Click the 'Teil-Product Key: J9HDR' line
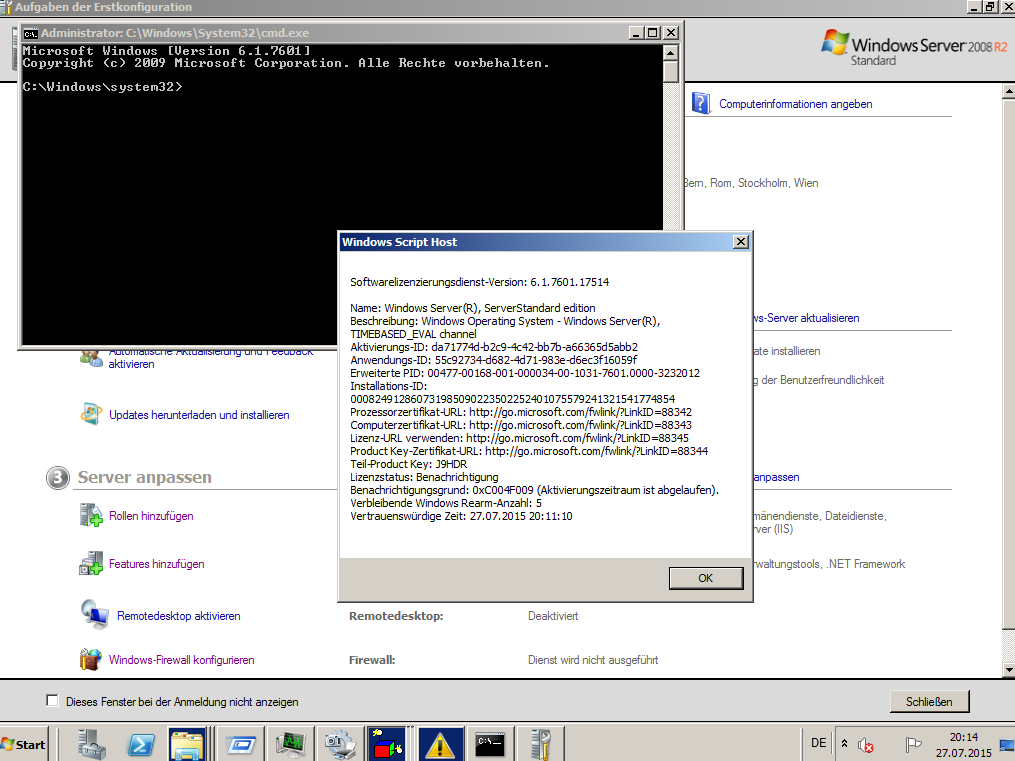Viewport: 1015px width, 761px height. click(408, 464)
